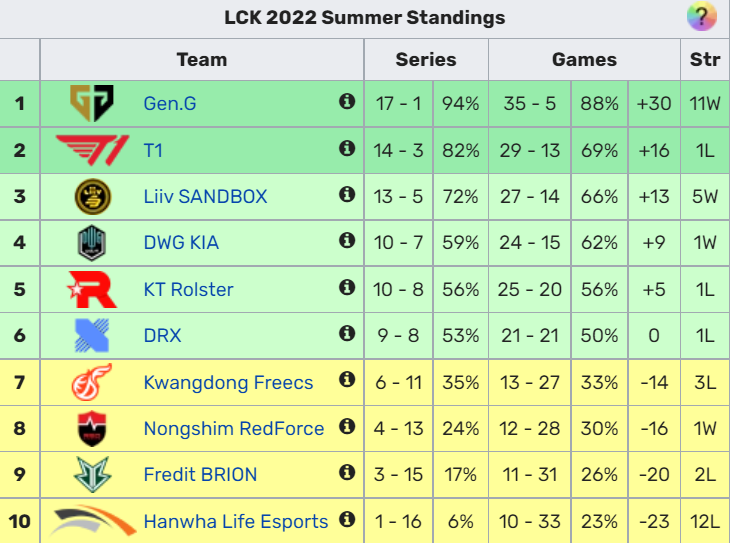Click the Kwangdong Freecs logo icon
Viewport: 730px width, 543px height.
(92, 383)
